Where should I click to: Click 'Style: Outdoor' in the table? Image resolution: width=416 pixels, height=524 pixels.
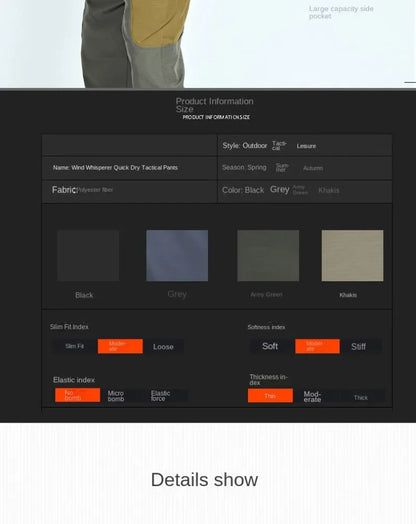[x=245, y=145]
